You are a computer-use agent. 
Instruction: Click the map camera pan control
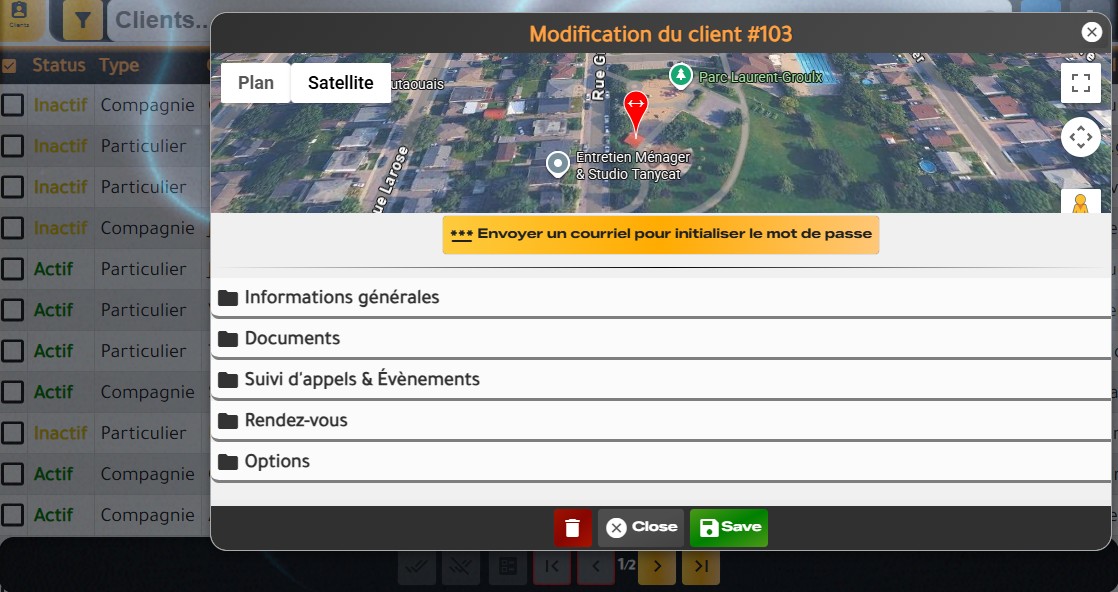[1080, 137]
